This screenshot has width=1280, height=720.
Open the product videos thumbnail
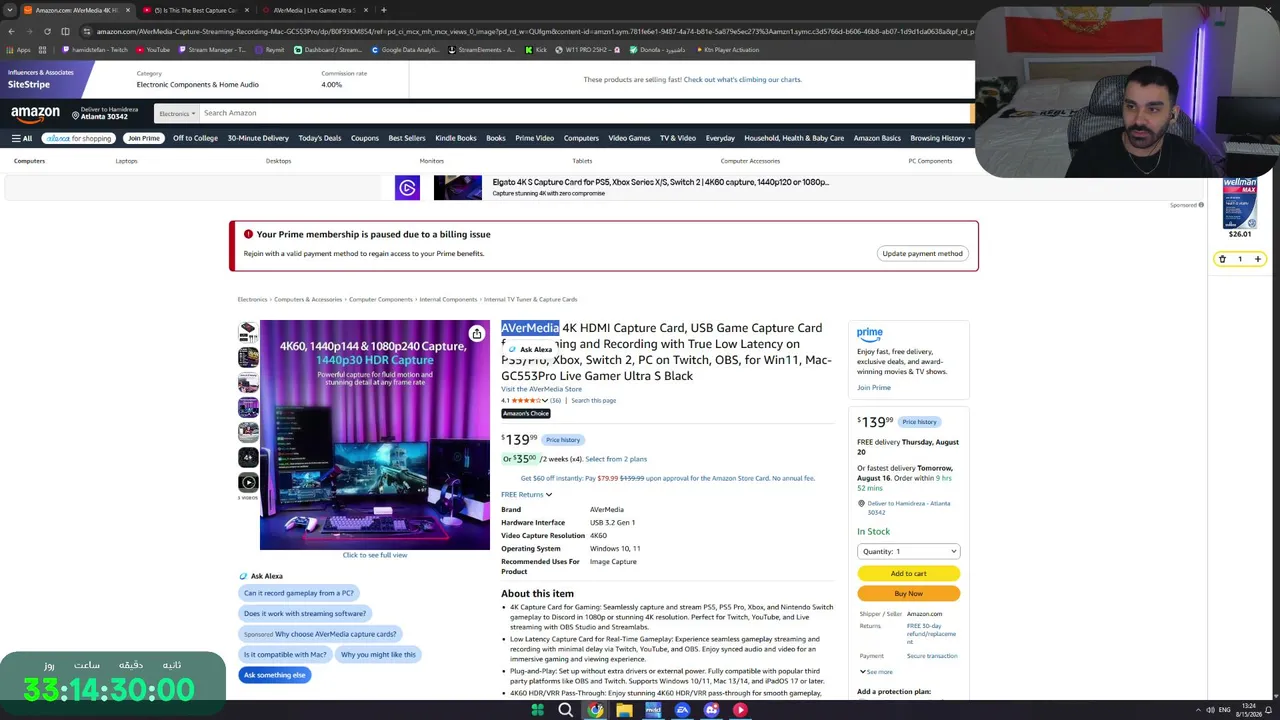tap(248, 482)
